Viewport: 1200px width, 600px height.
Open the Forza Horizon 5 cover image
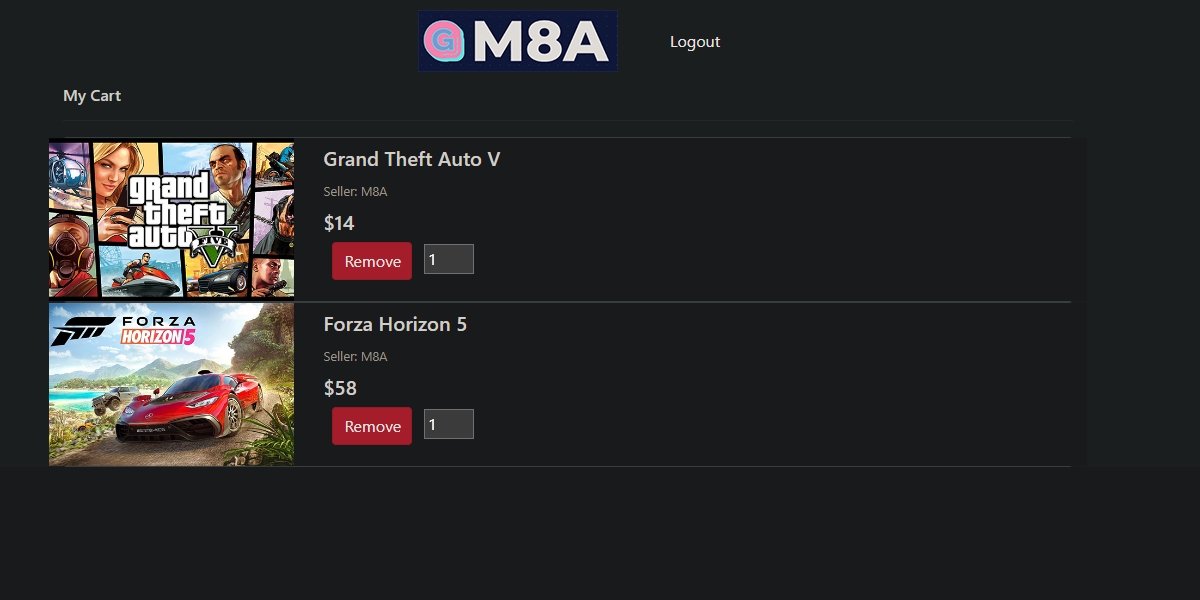(171, 385)
